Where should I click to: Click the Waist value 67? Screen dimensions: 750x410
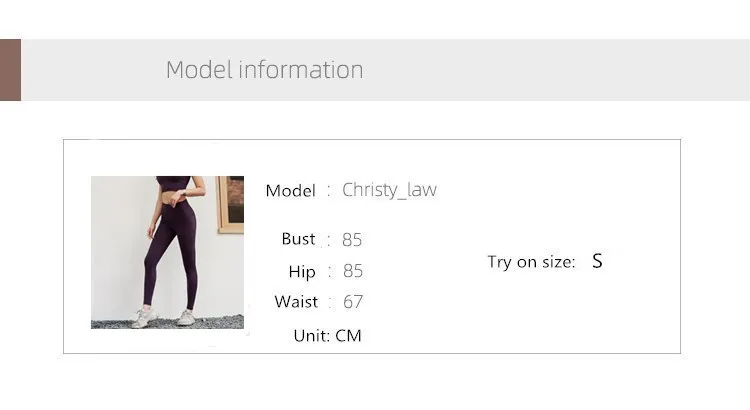[353, 302]
